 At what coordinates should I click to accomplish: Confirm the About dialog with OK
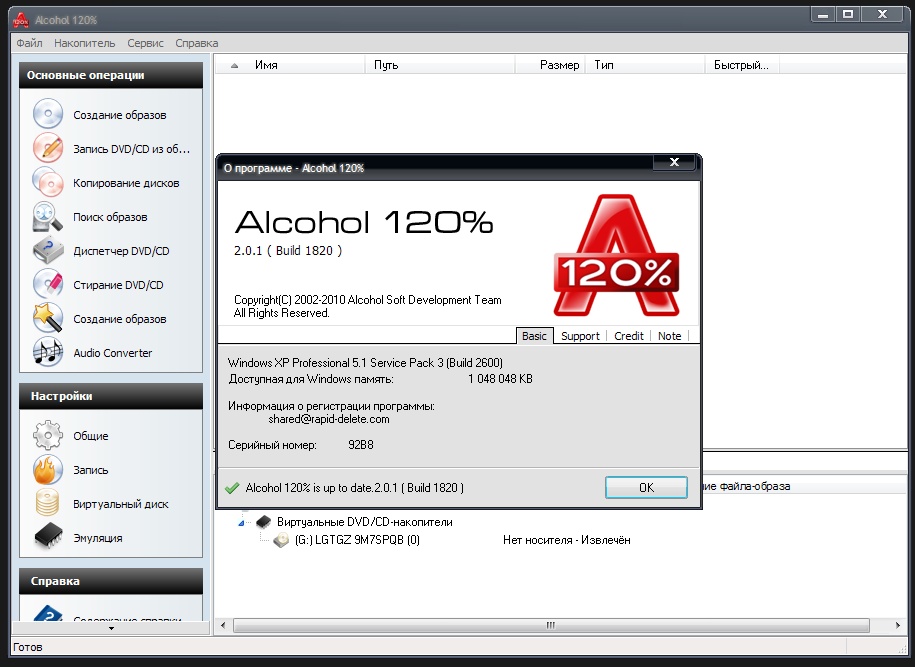coord(646,488)
